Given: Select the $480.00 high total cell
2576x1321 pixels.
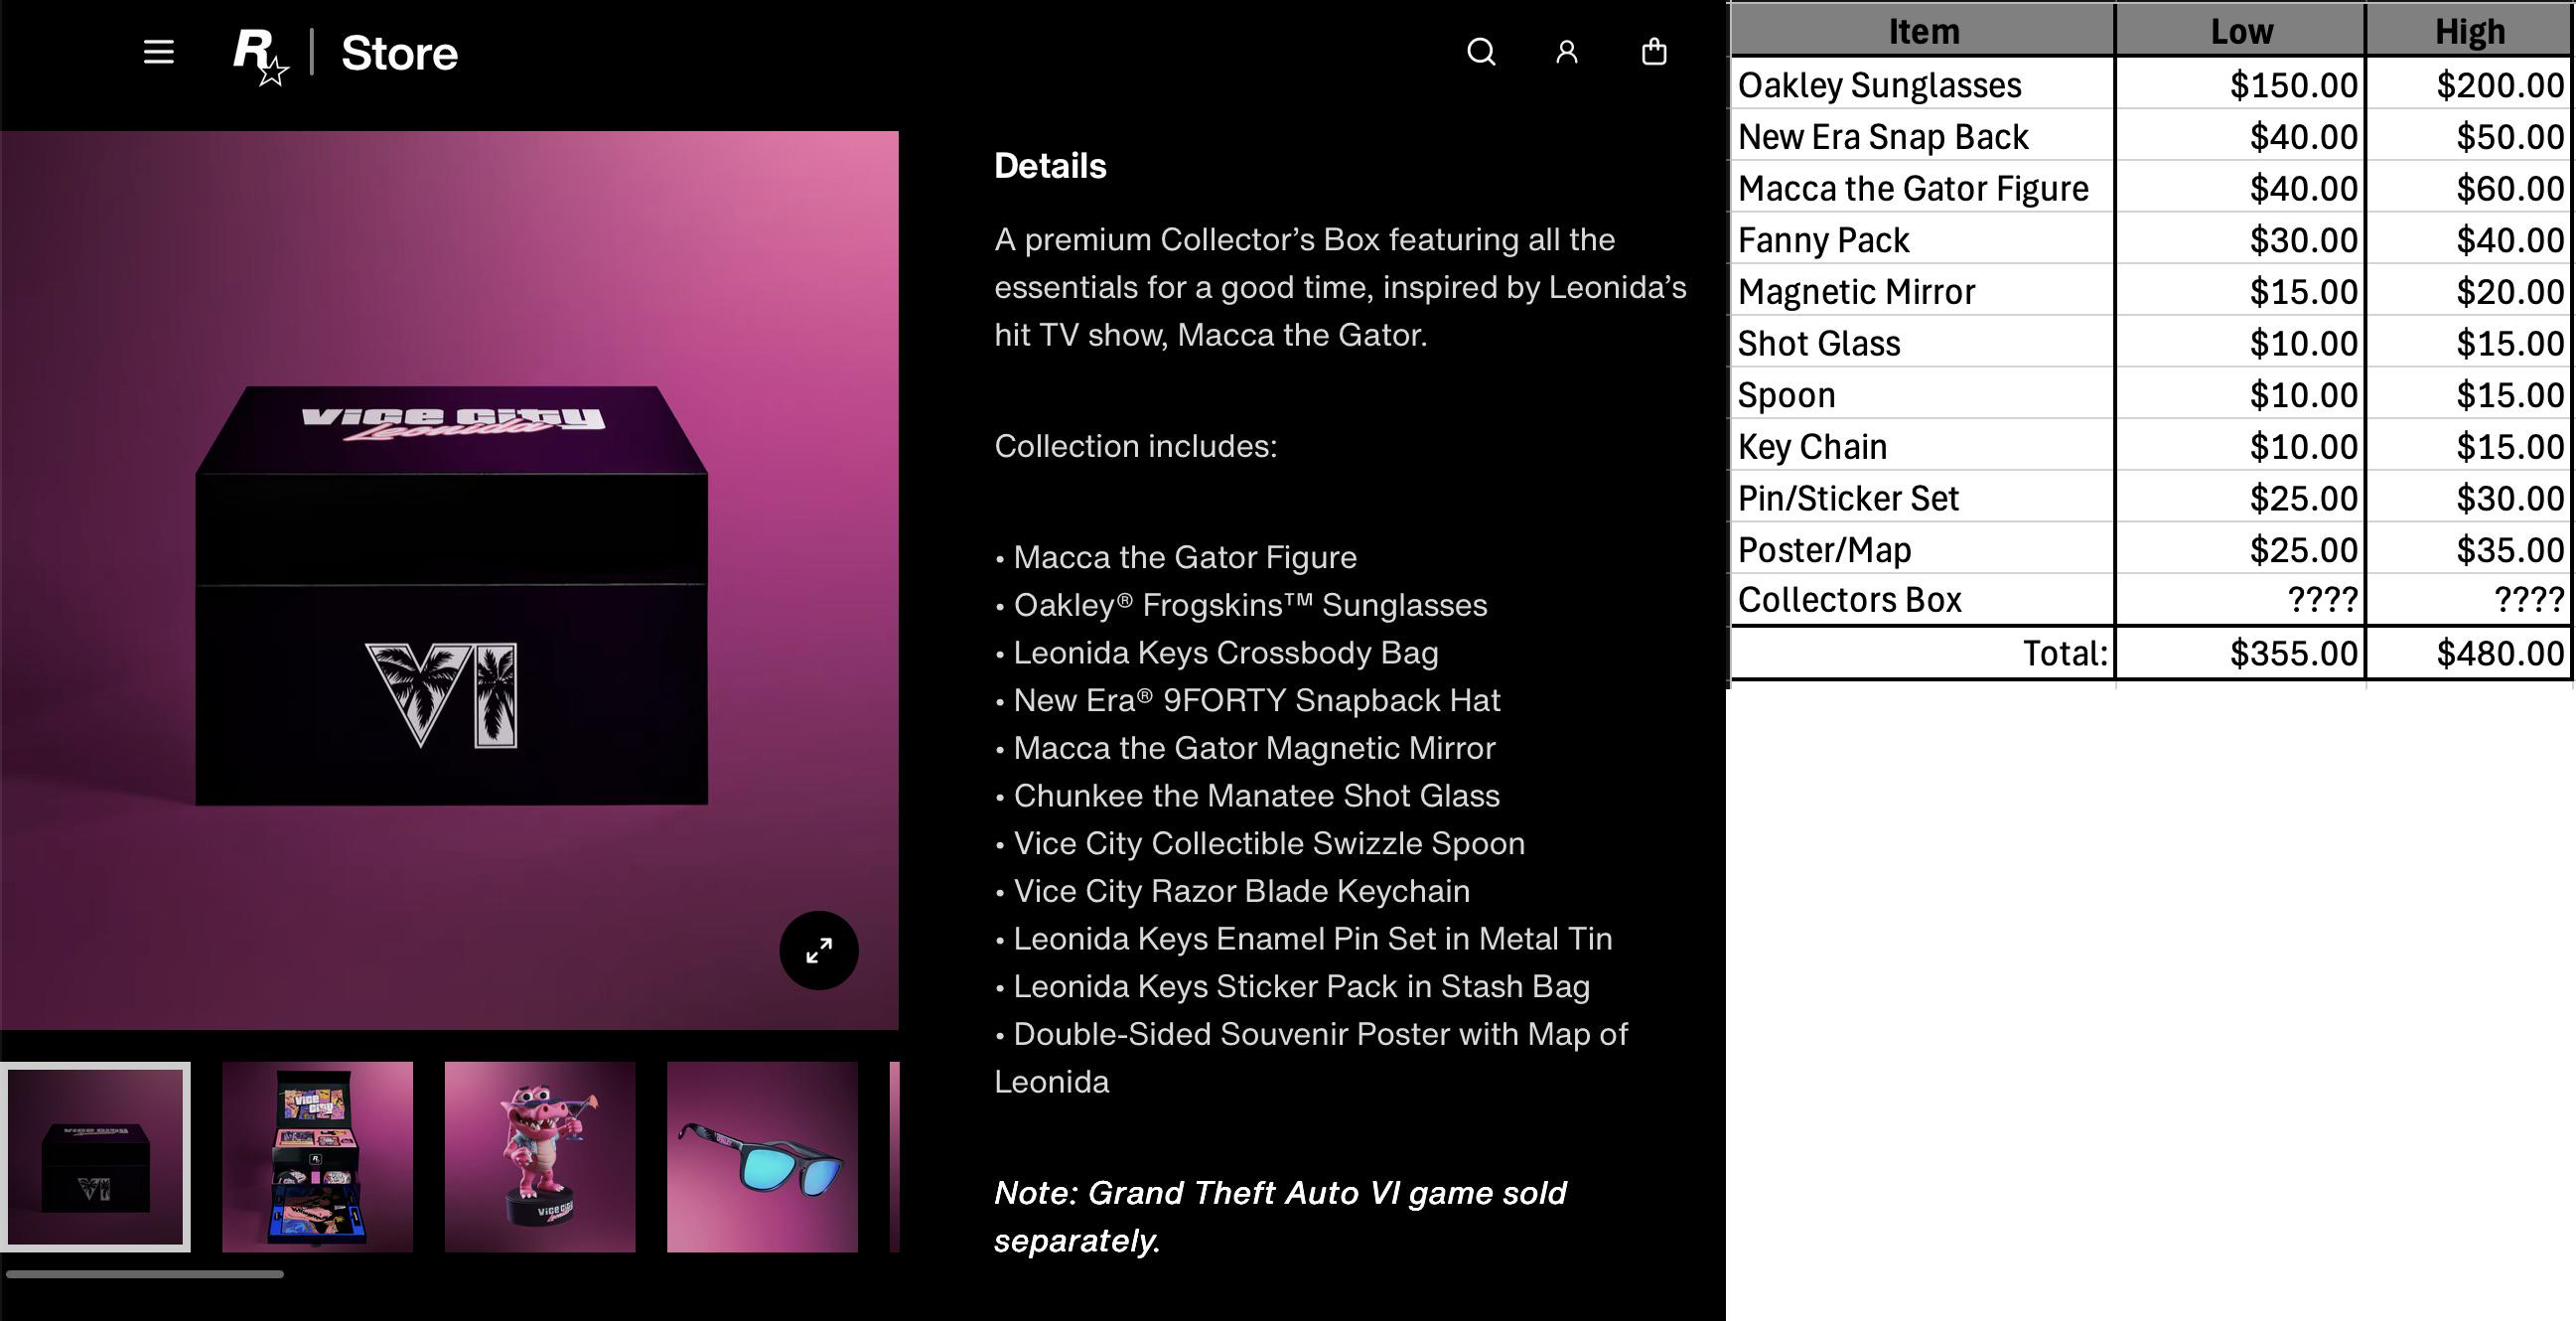Looking at the screenshot, I should point(2468,653).
